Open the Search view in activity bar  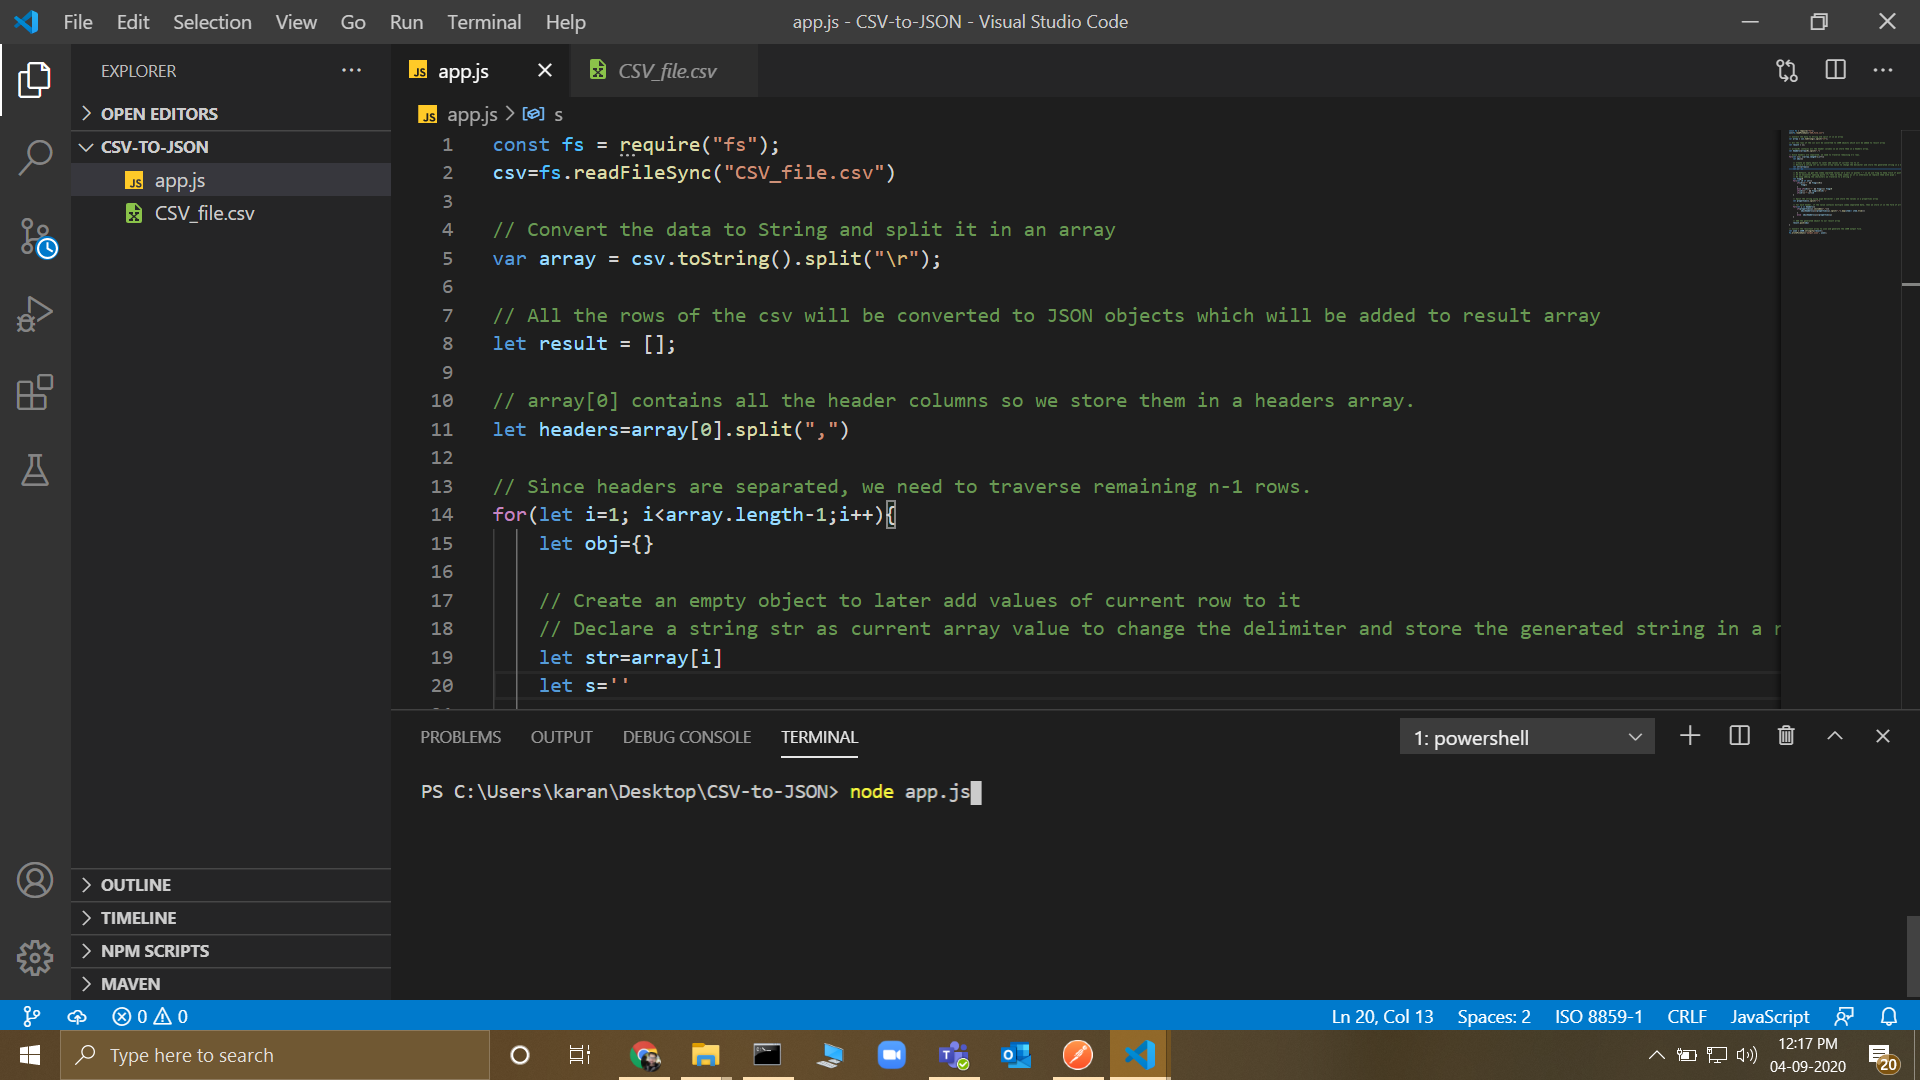[x=35, y=157]
